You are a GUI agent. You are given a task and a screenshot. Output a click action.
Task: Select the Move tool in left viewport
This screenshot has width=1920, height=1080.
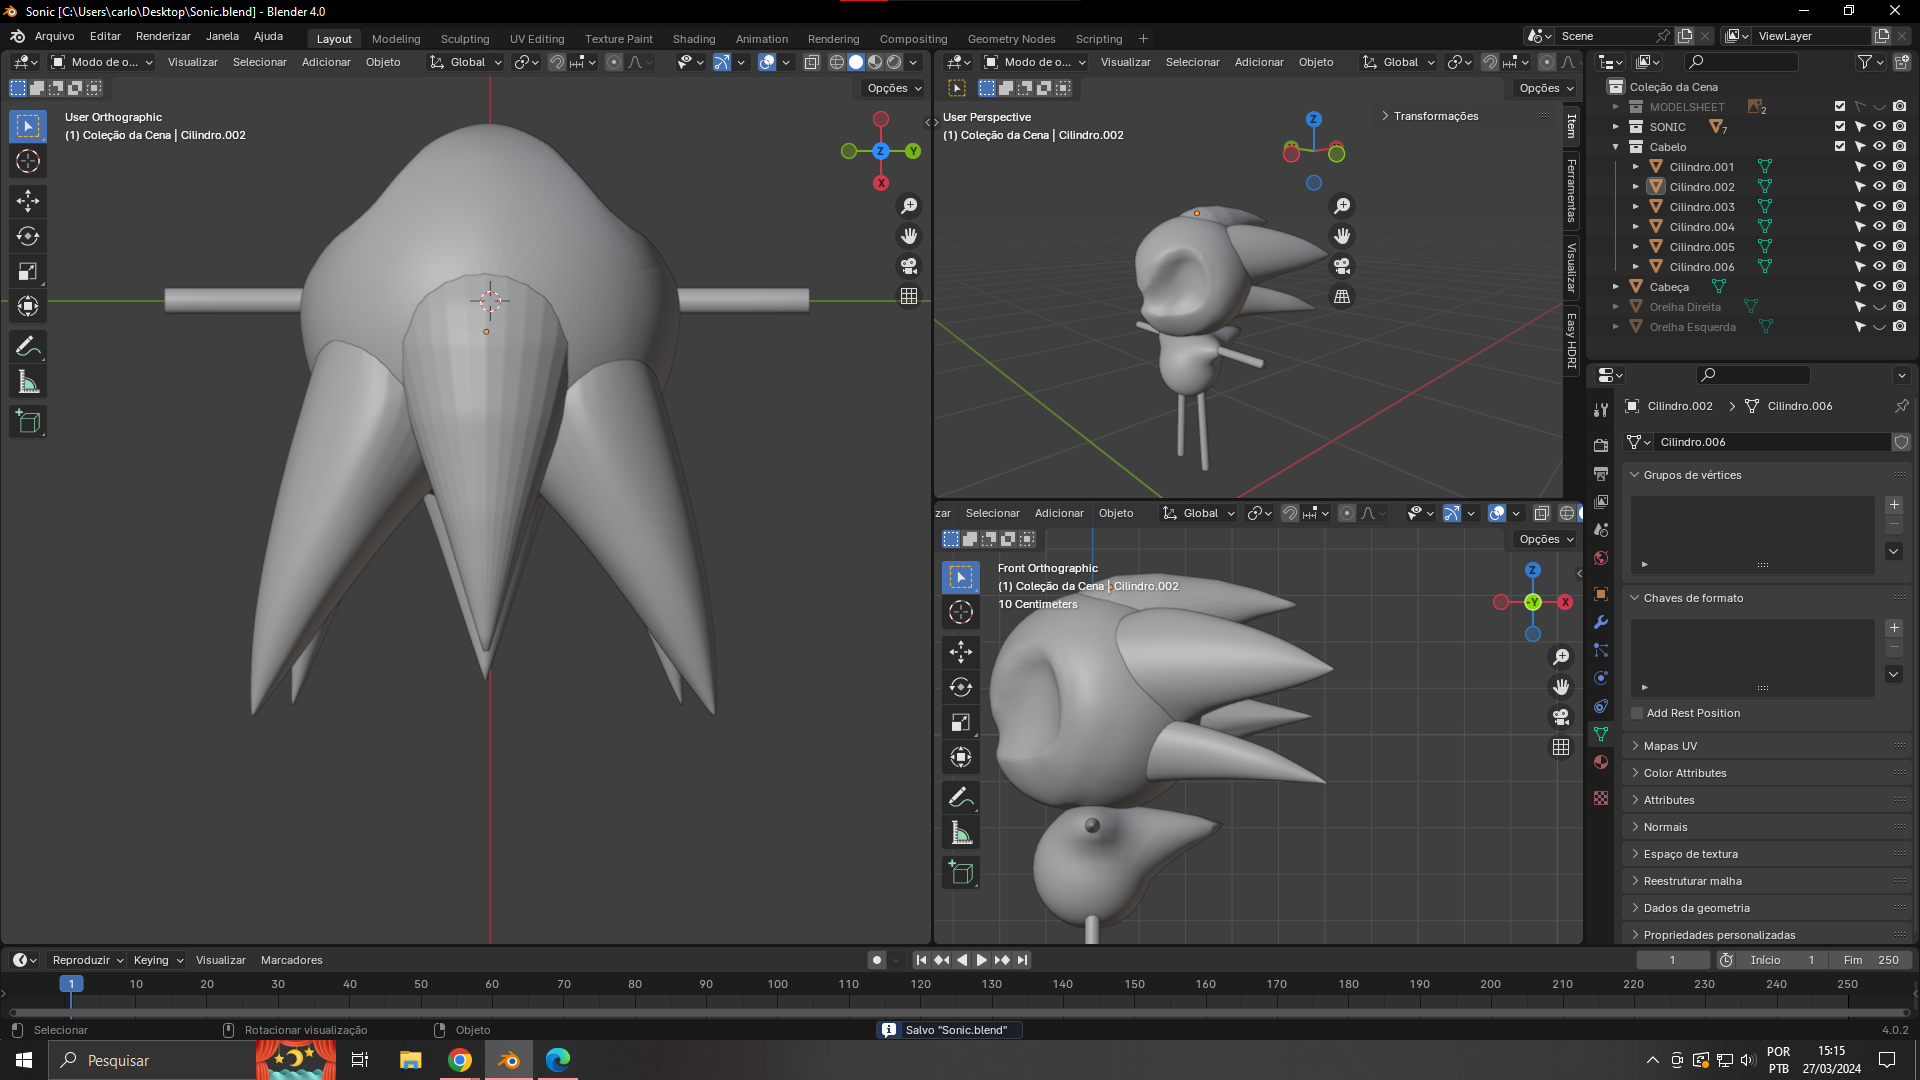coord(28,201)
